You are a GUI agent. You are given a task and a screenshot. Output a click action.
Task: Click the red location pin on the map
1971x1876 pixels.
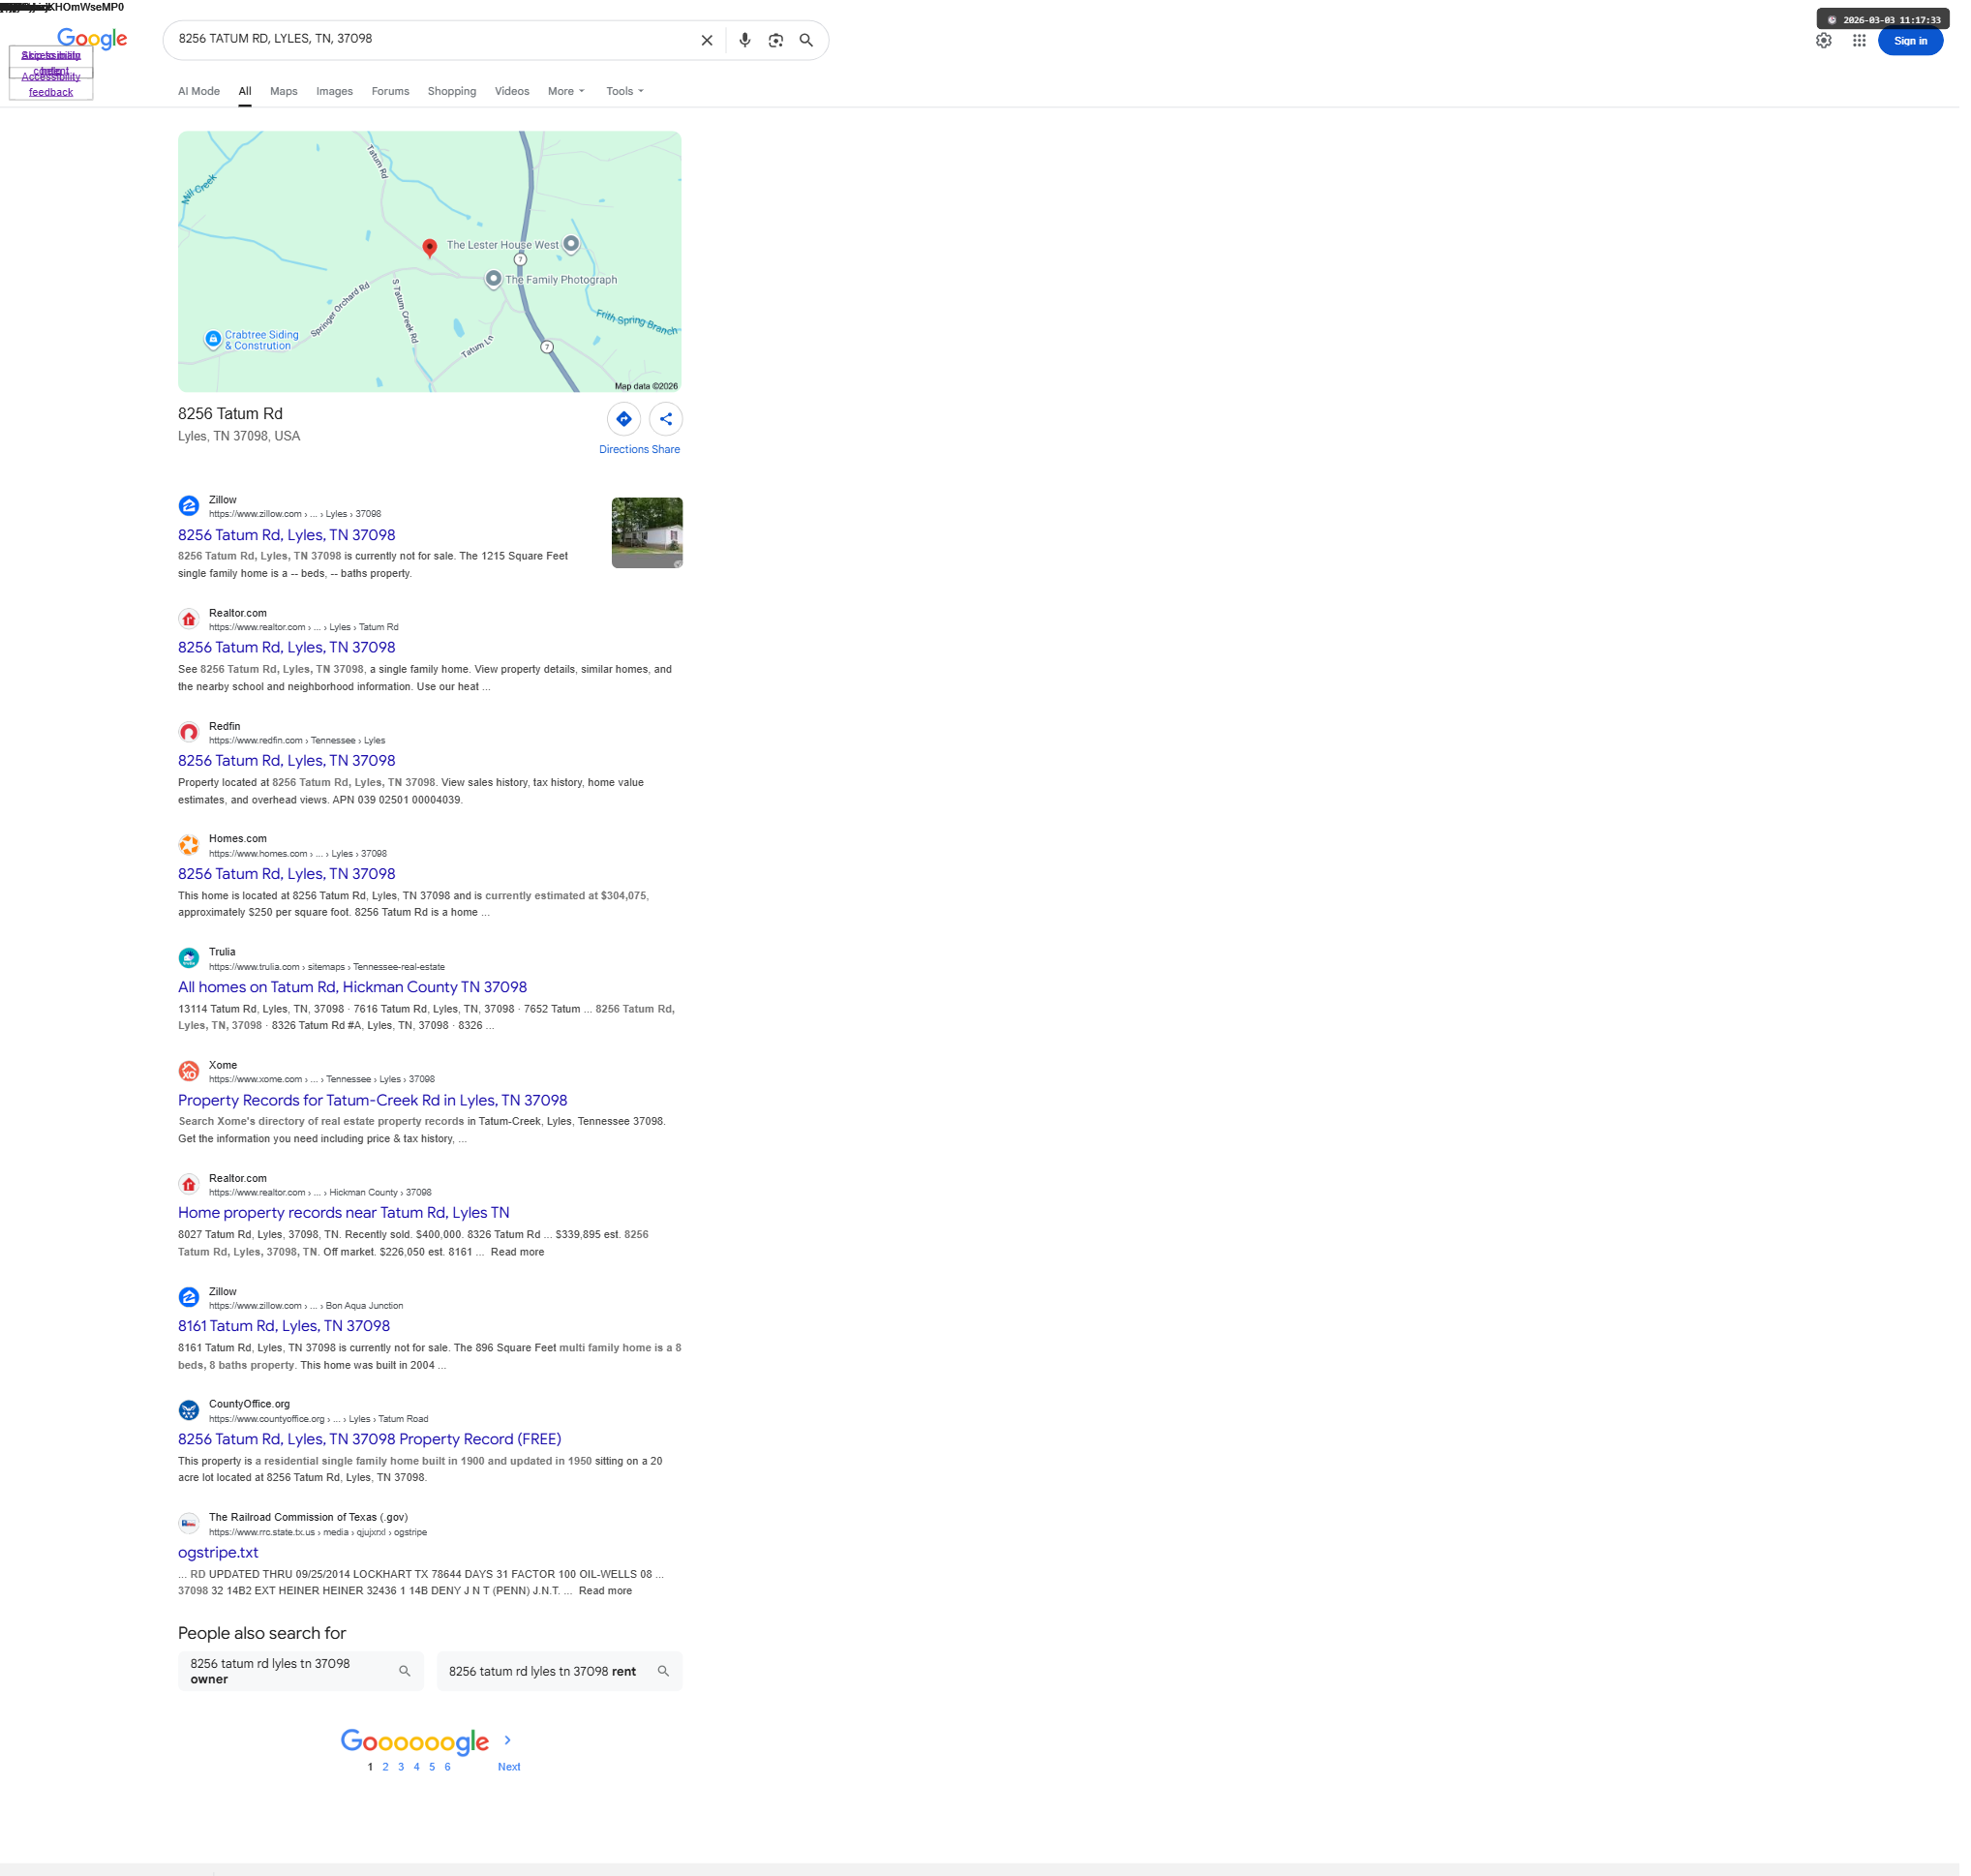click(432, 249)
